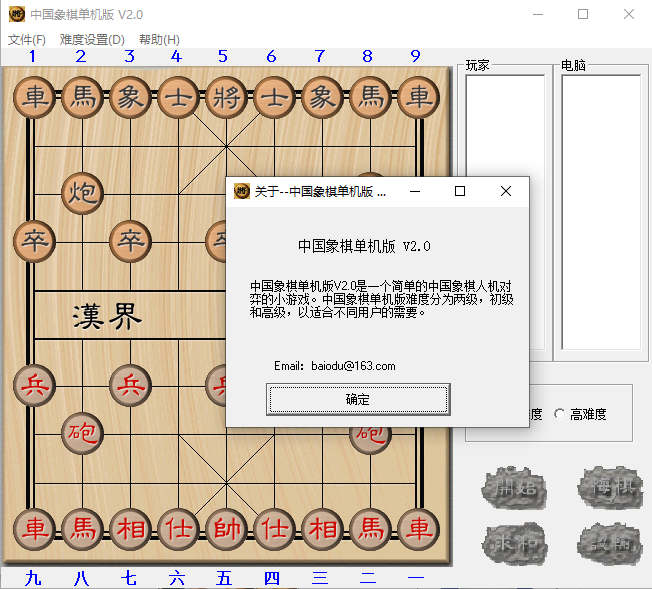Choose the 高难度 difficulty option
The width and height of the screenshot is (652, 589).
click(560, 414)
